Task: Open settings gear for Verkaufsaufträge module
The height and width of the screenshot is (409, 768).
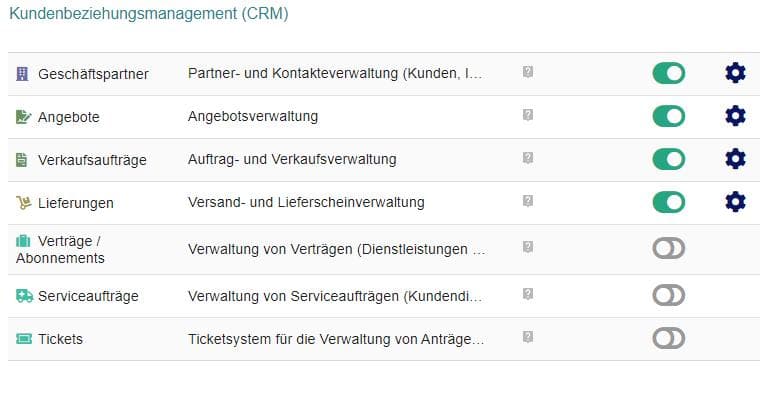Action: [x=735, y=159]
